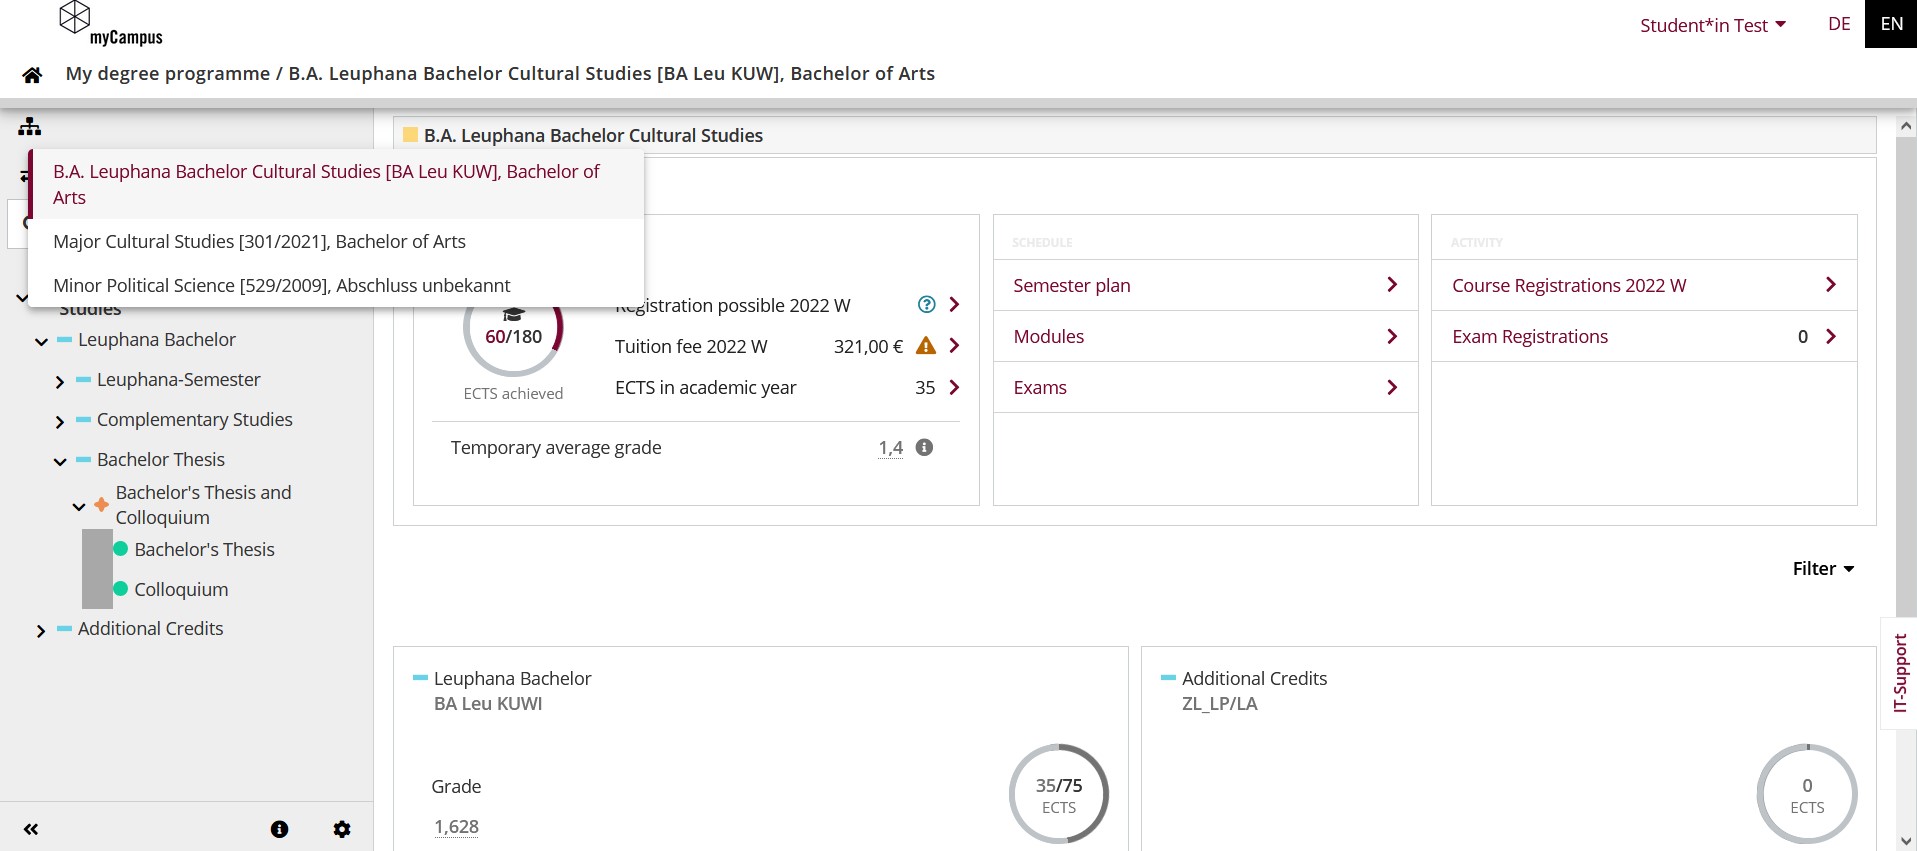1917x851 pixels.
Task: Select Bachelor Thesis tree item
Action: click(161, 459)
